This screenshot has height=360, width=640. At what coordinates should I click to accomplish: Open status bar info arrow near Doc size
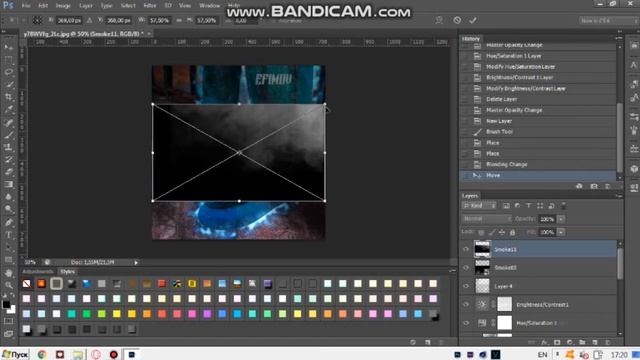point(136,262)
